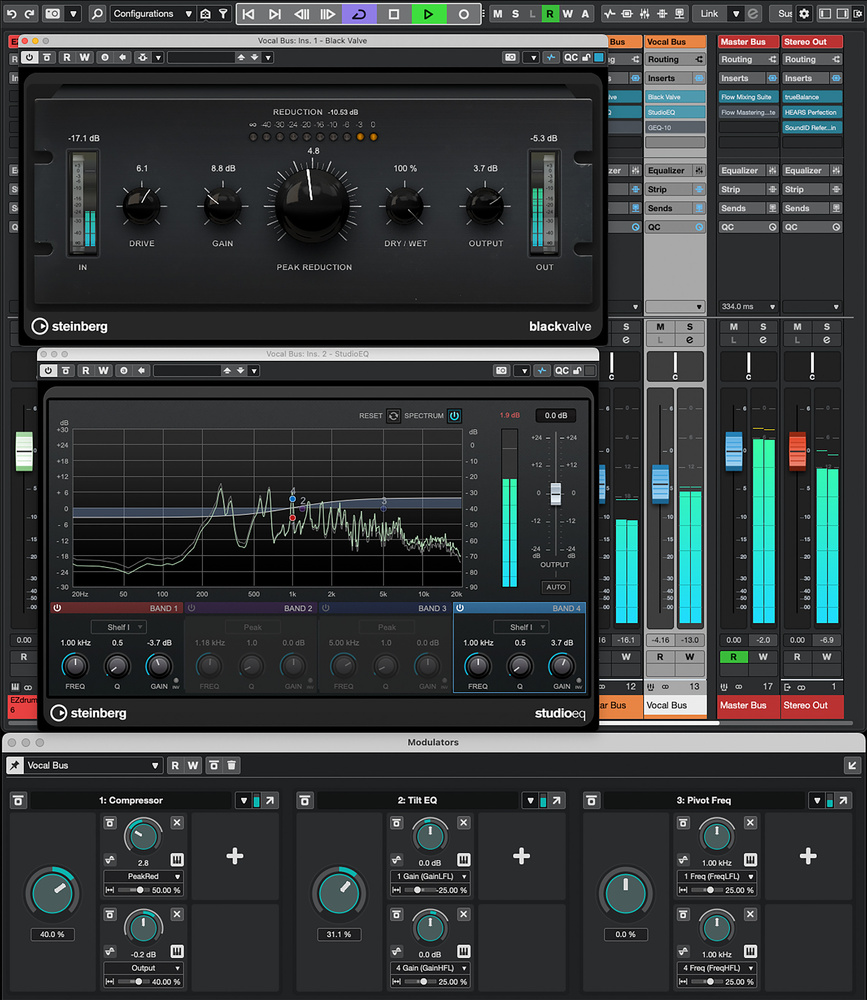
Task: Toggle the StudioEQ Spectrum display power button
Action: coord(454,416)
